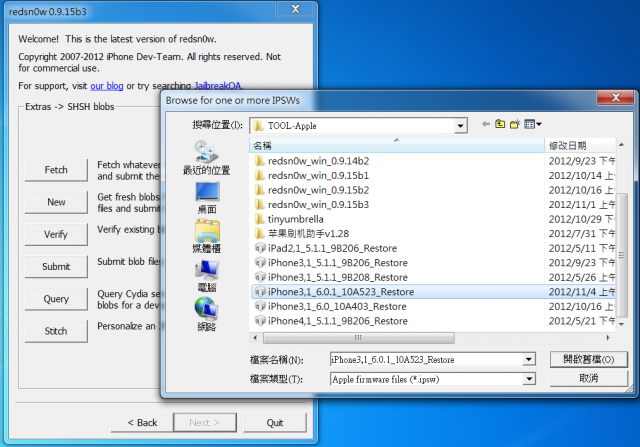The height and width of the screenshot is (447, 640).
Task: Click the Submit button in redsn0w
Action: click(56, 267)
